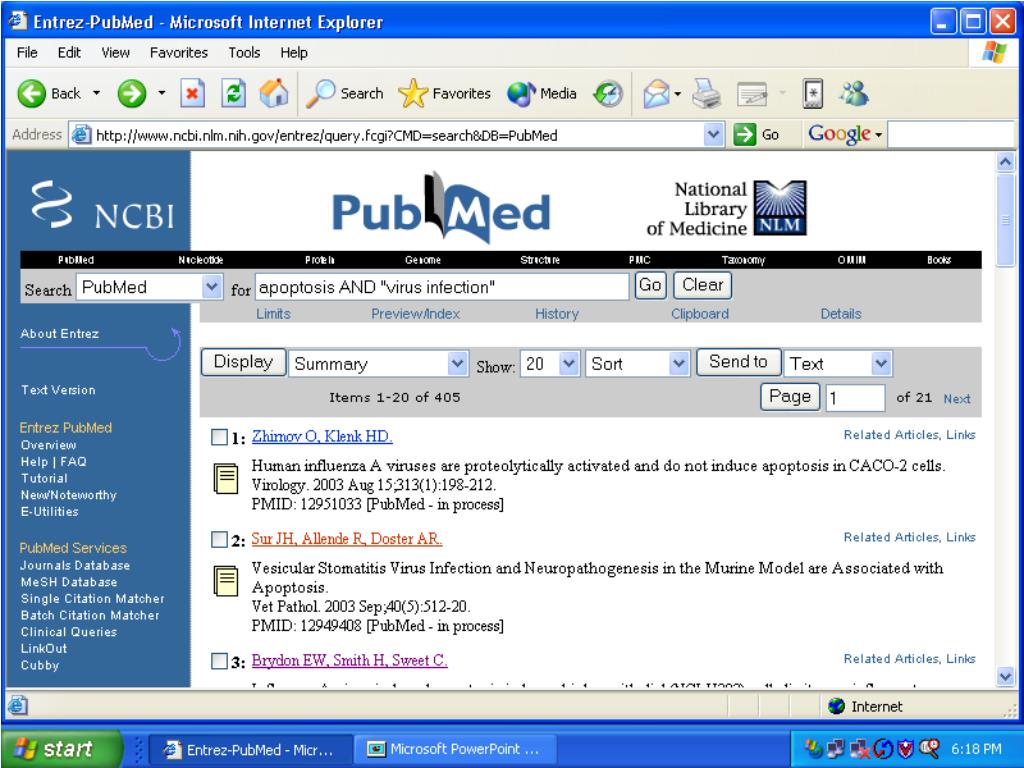Image resolution: width=1024 pixels, height=768 pixels.
Task: Click the red shield tray icon
Action: click(x=905, y=748)
